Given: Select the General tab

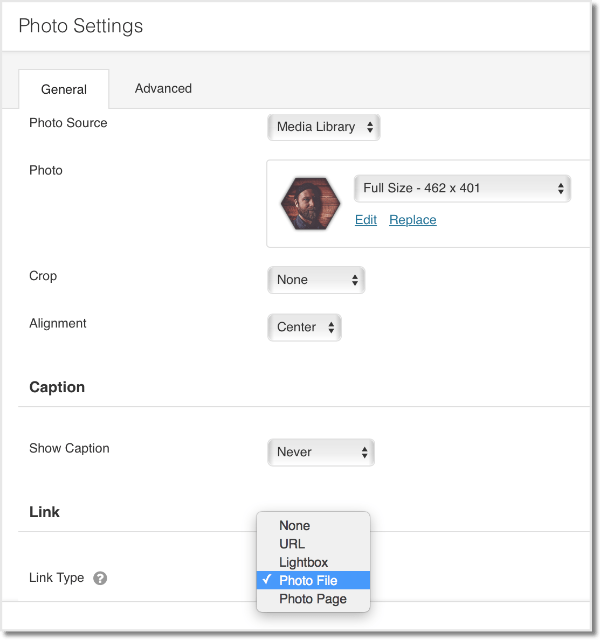Looking at the screenshot, I should click(64, 89).
